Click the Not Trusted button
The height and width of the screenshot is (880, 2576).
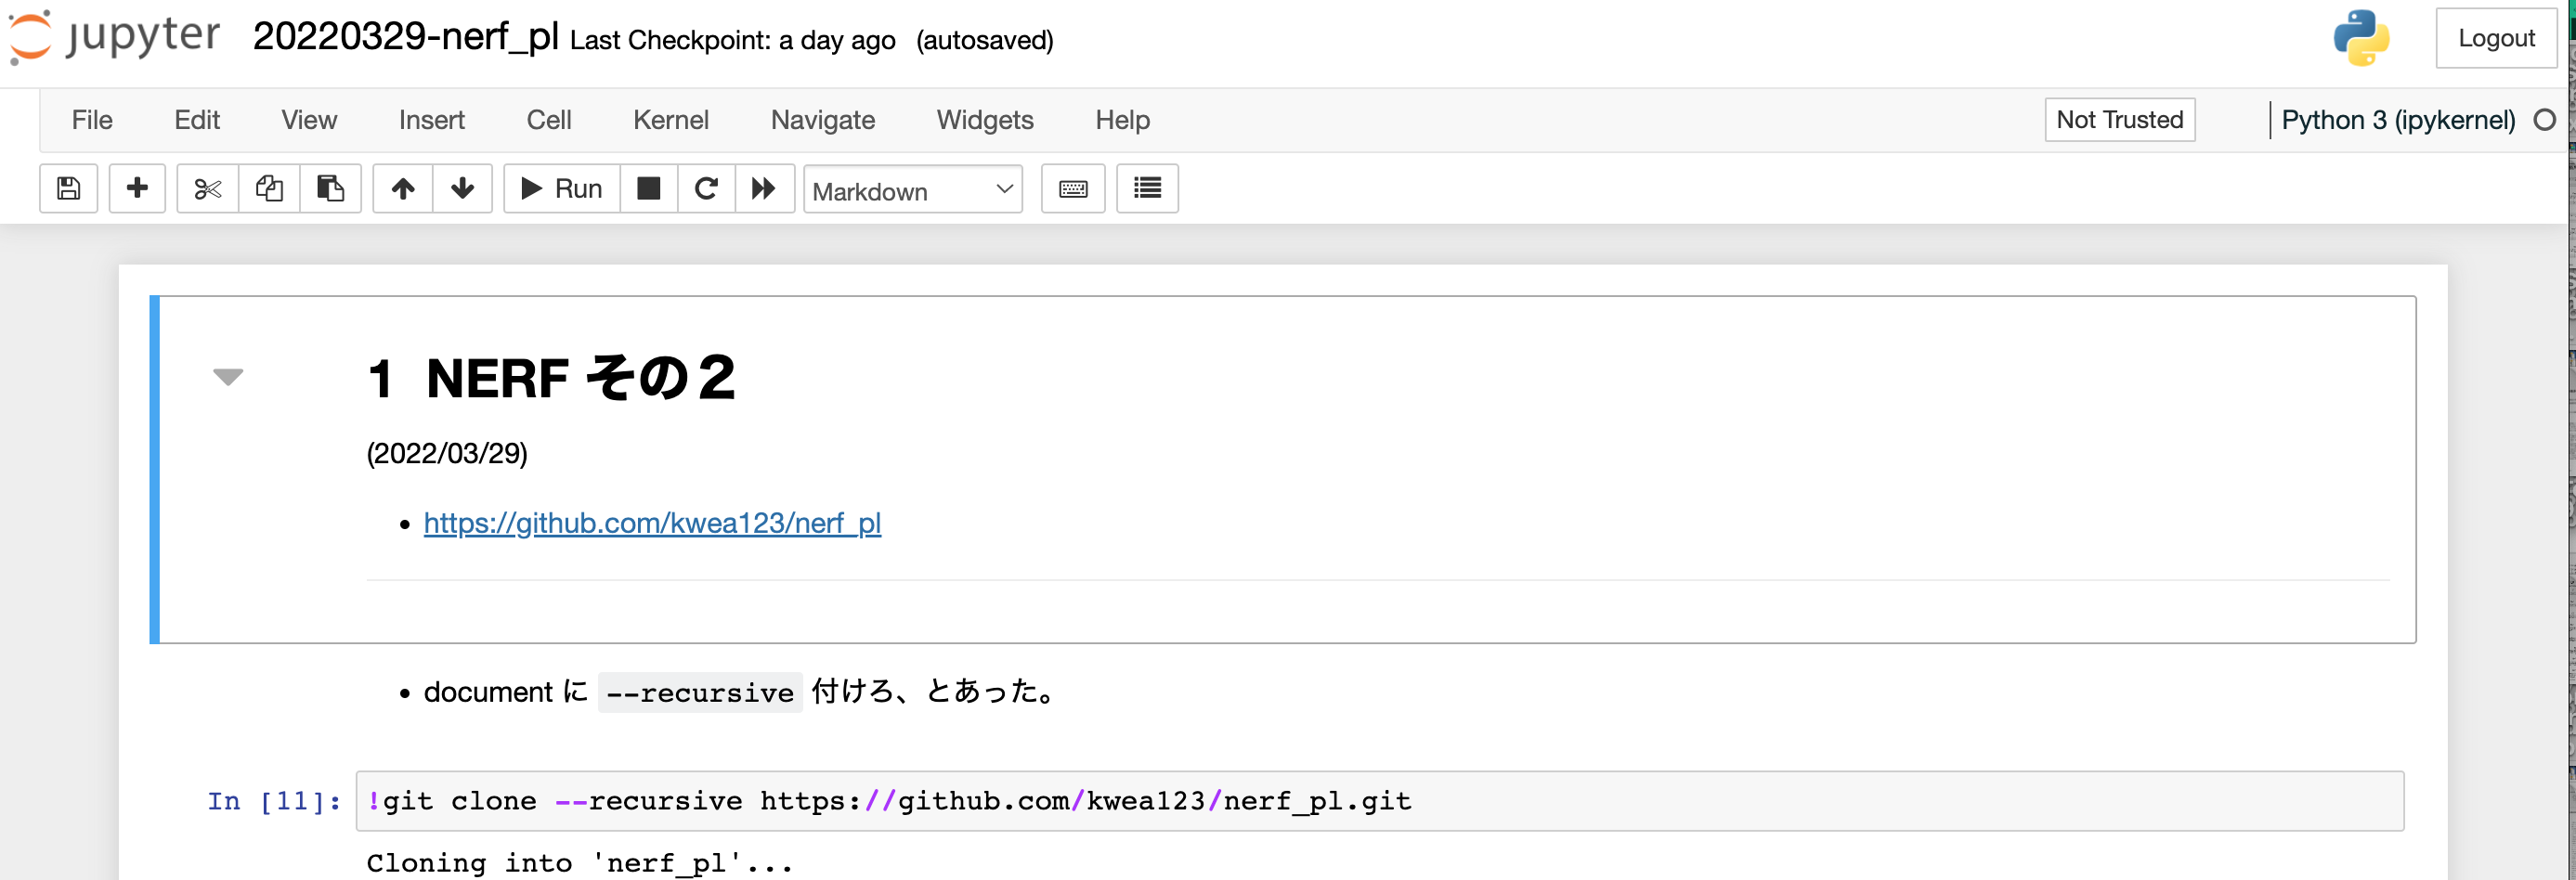(2119, 120)
